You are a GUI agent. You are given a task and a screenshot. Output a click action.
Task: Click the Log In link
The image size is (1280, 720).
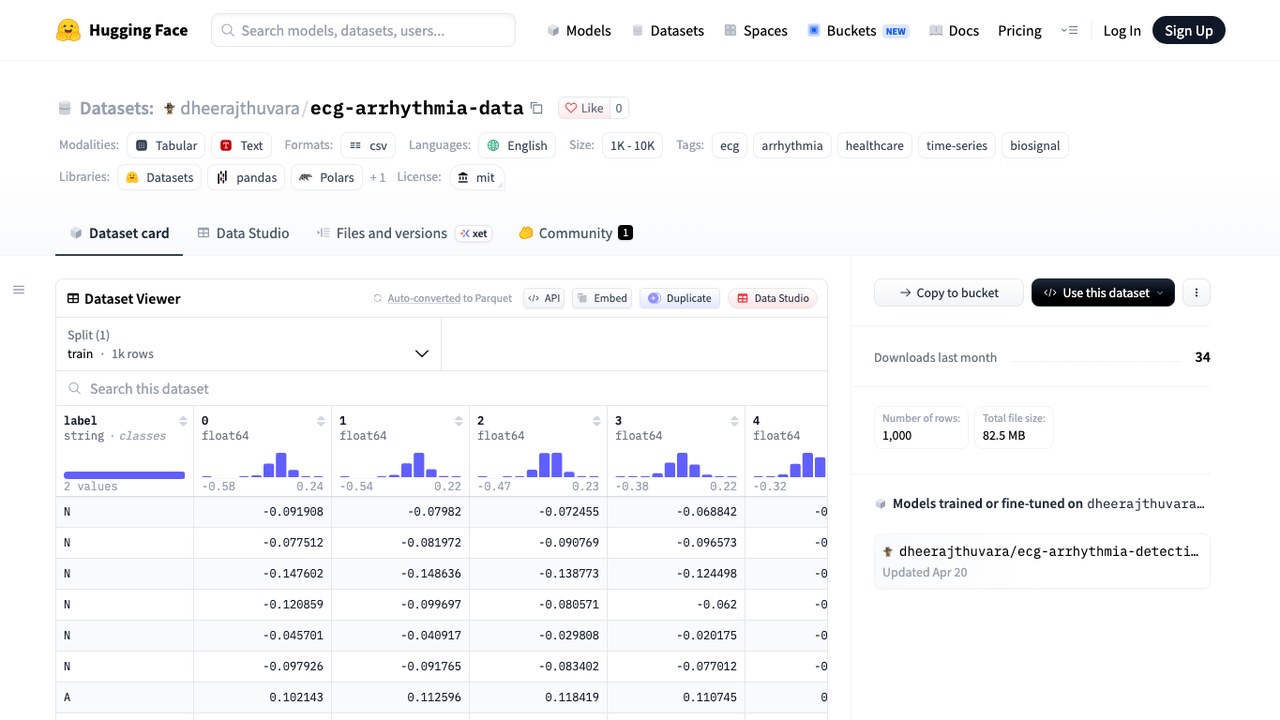[1122, 30]
